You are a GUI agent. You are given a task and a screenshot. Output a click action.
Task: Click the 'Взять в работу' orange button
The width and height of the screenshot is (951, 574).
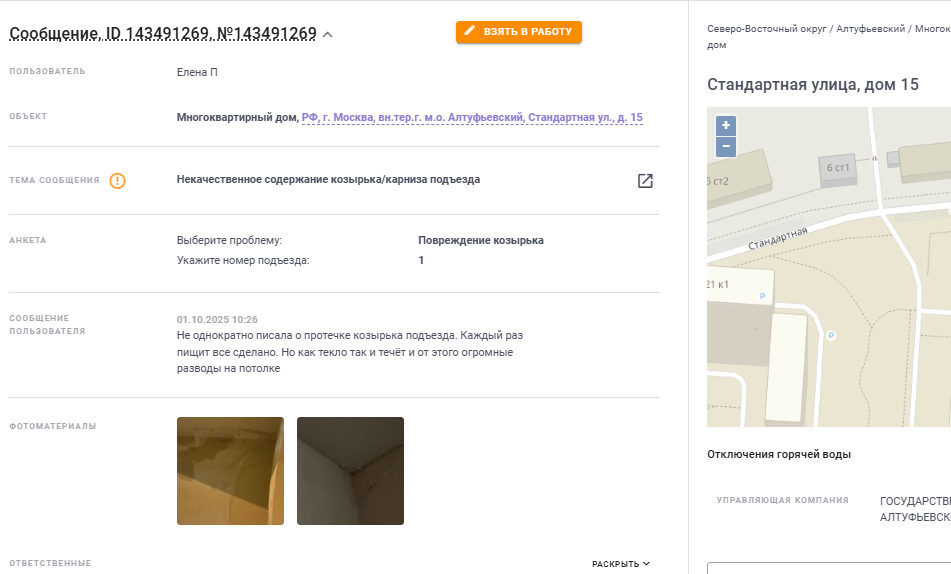[x=519, y=32]
